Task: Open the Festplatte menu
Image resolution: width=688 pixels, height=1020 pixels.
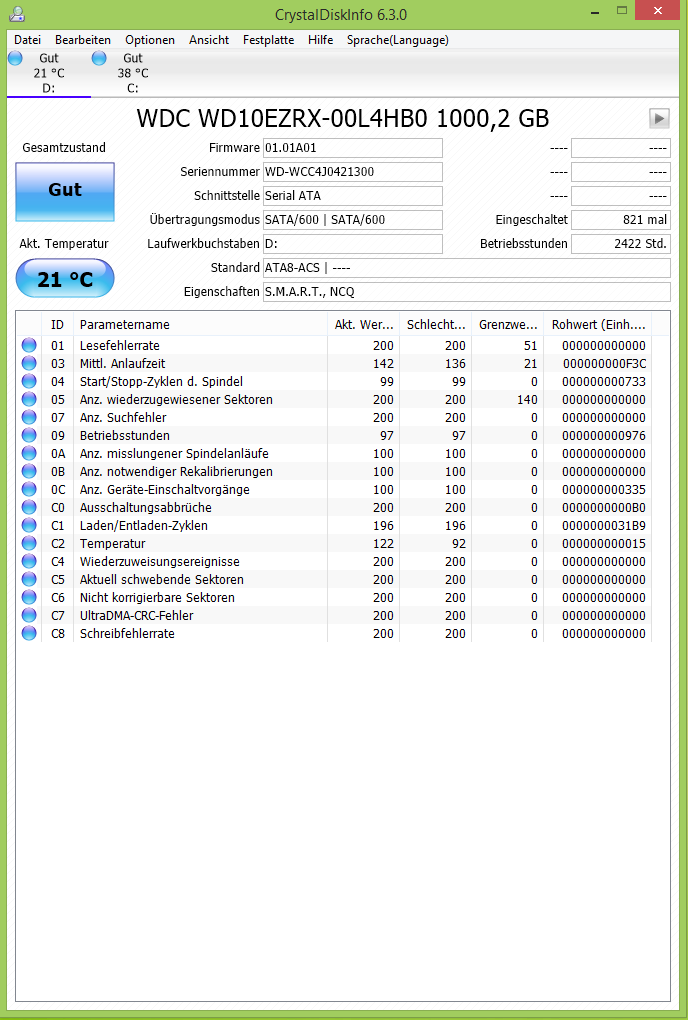Action: pos(269,40)
